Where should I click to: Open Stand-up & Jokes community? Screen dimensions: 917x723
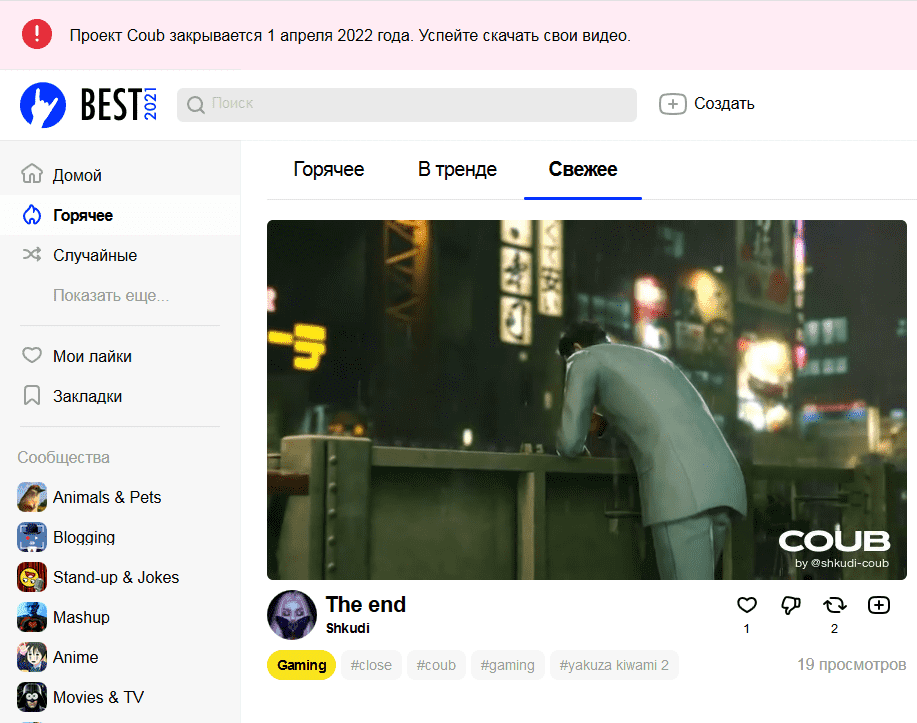[116, 577]
